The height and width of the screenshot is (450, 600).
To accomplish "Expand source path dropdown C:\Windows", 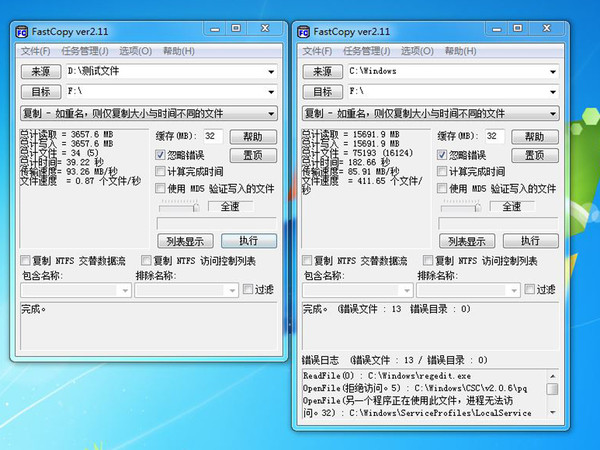I will (x=553, y=72).
